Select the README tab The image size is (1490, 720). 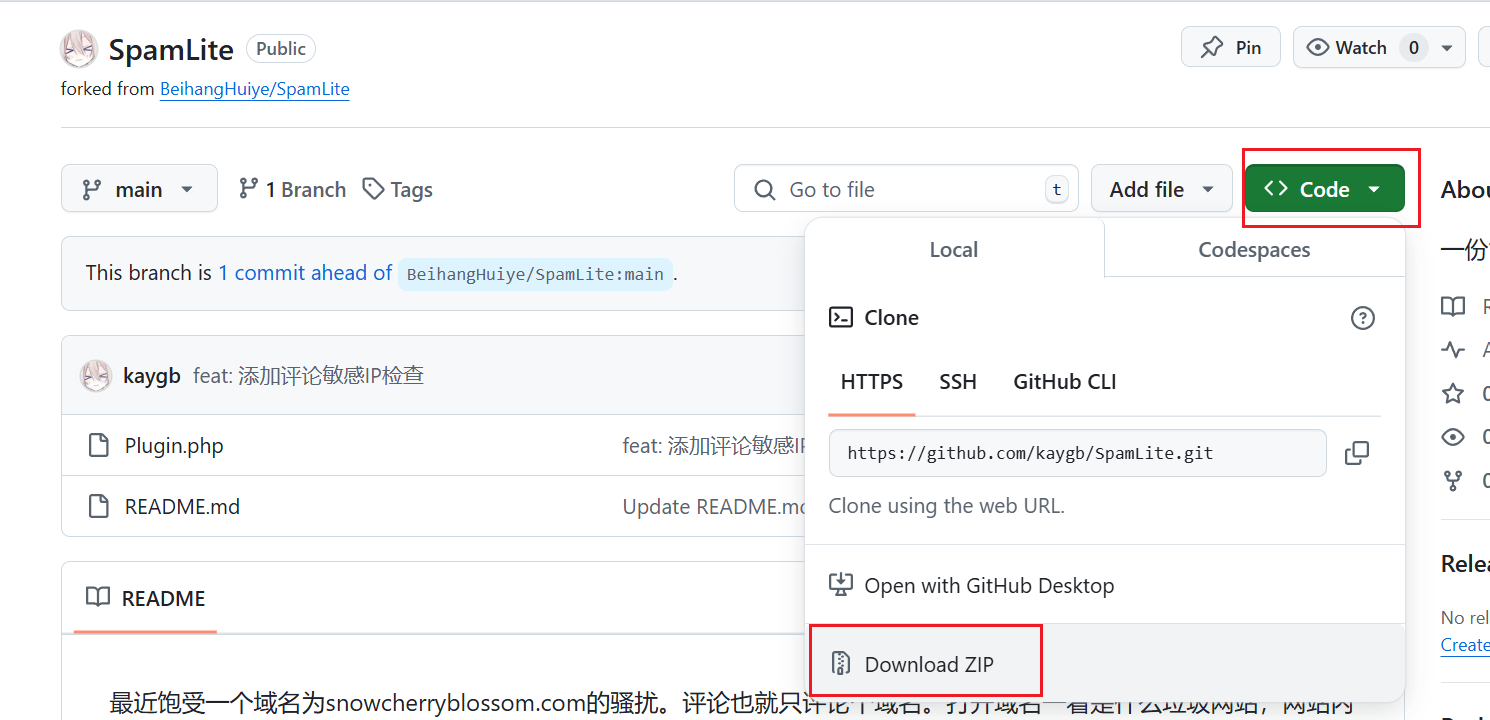pos(145,598)
